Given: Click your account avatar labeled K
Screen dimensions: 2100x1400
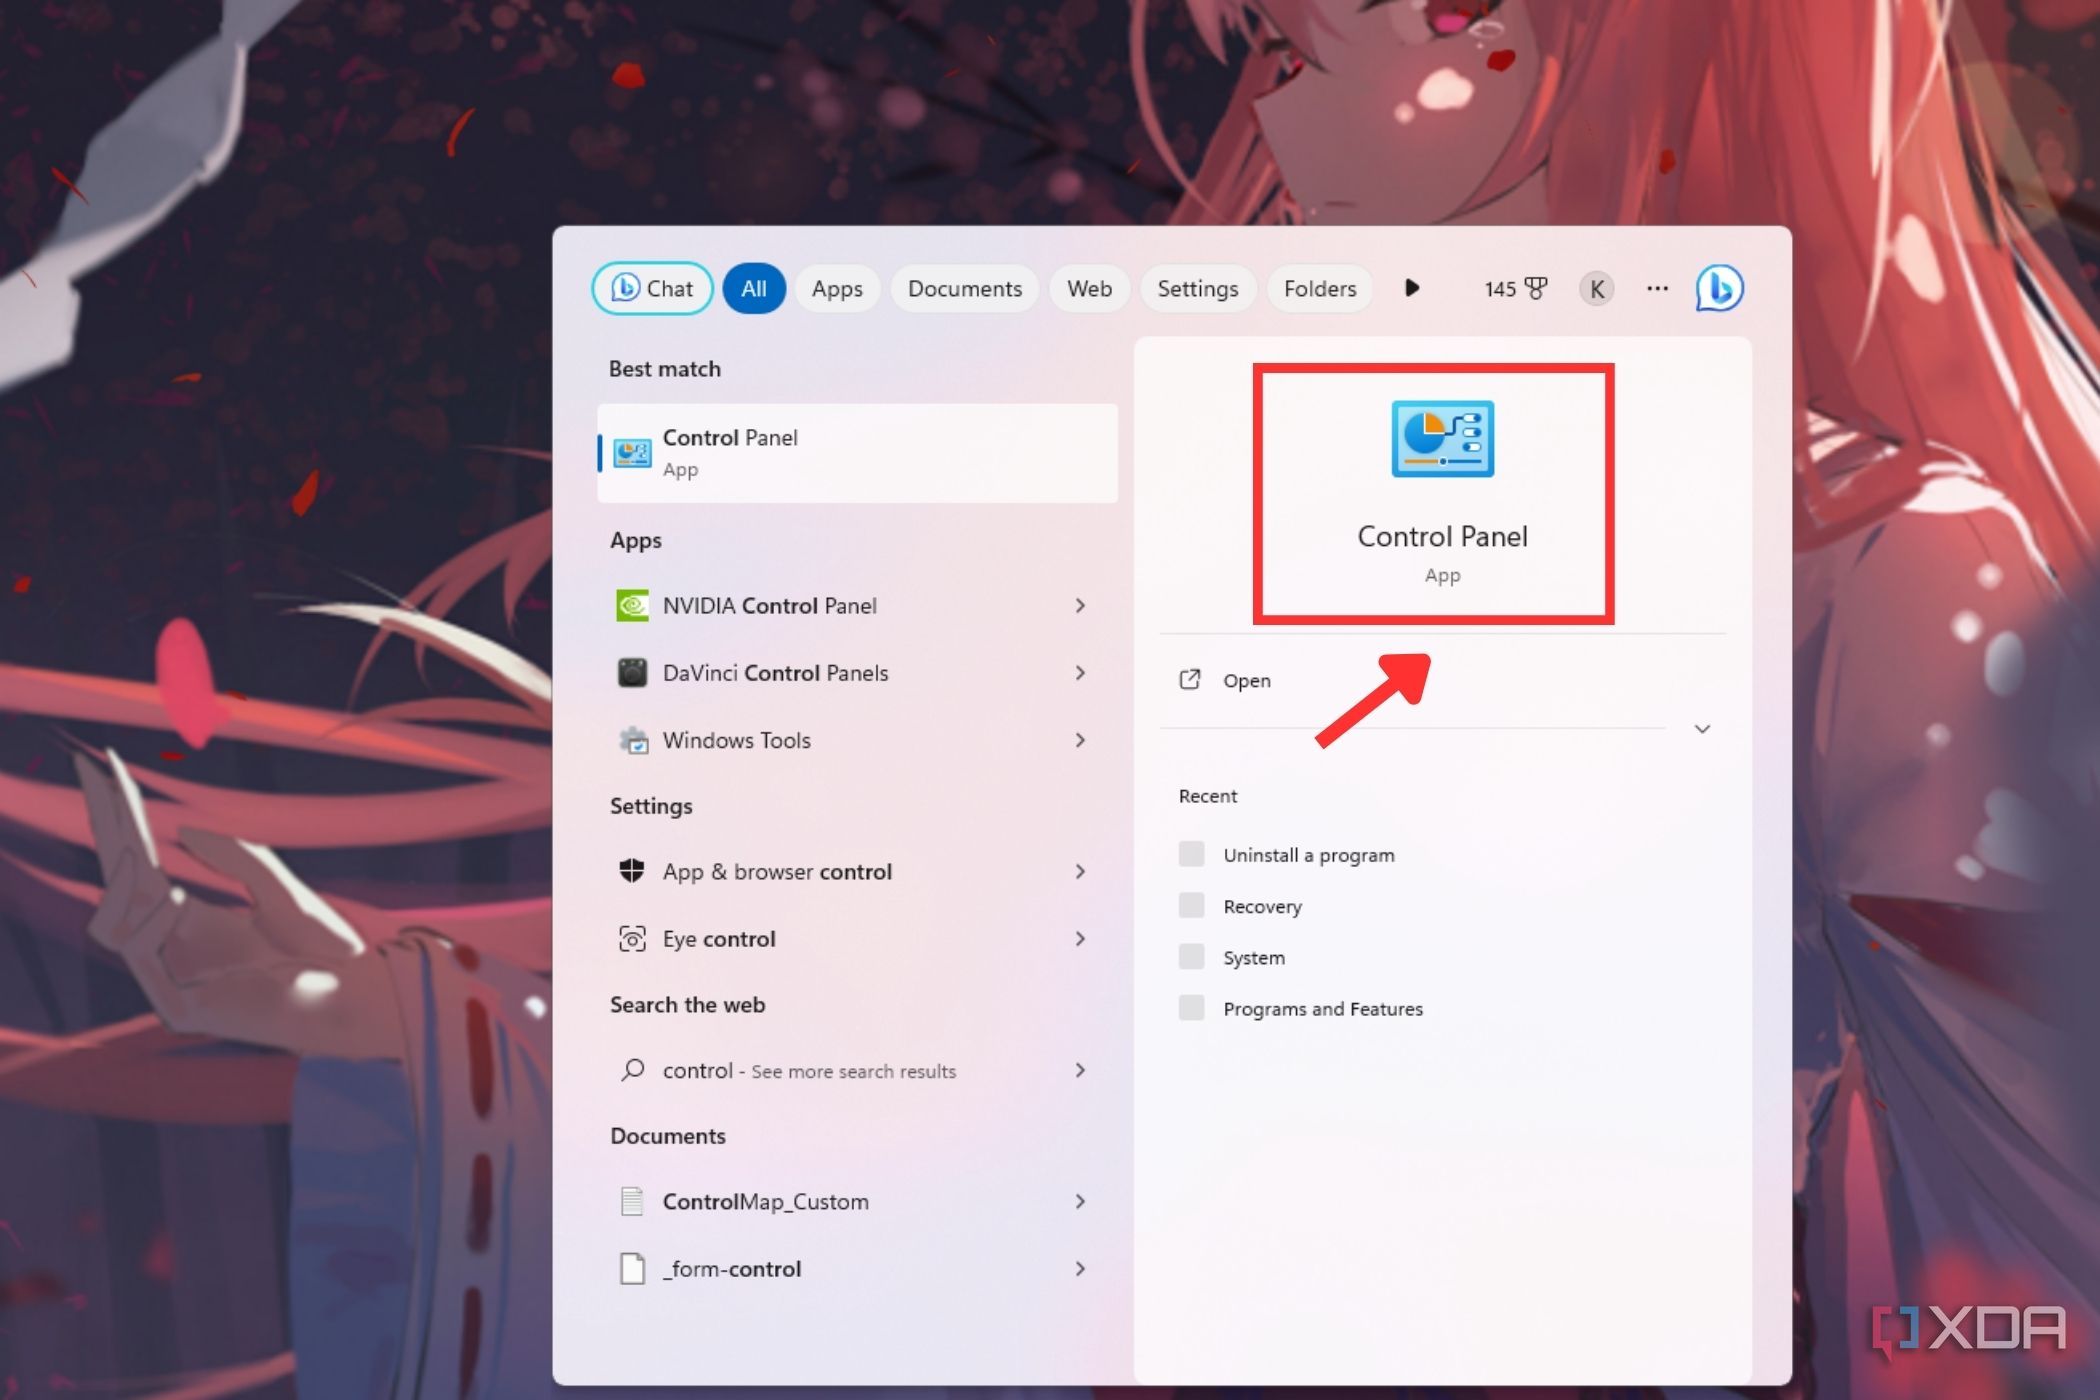Looking at the screenshot, I should (1595, 288).
